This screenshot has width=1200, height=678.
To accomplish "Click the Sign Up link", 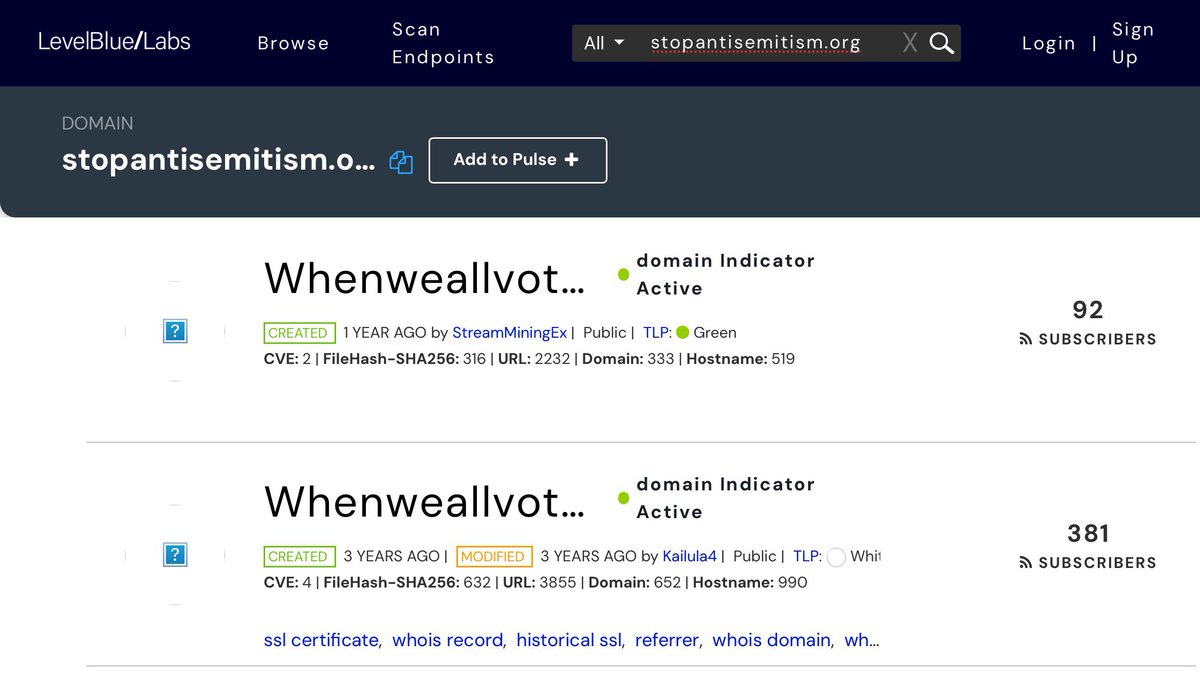I will [1132, 43].
